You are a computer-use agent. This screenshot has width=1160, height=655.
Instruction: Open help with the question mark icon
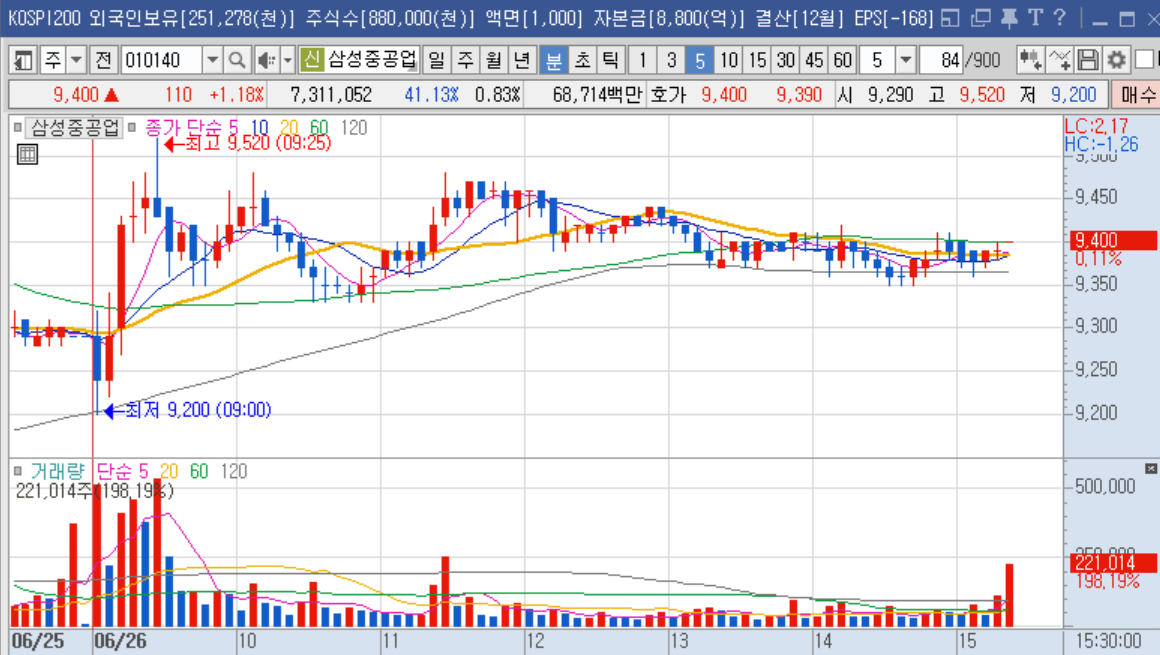click(1059, 18)
